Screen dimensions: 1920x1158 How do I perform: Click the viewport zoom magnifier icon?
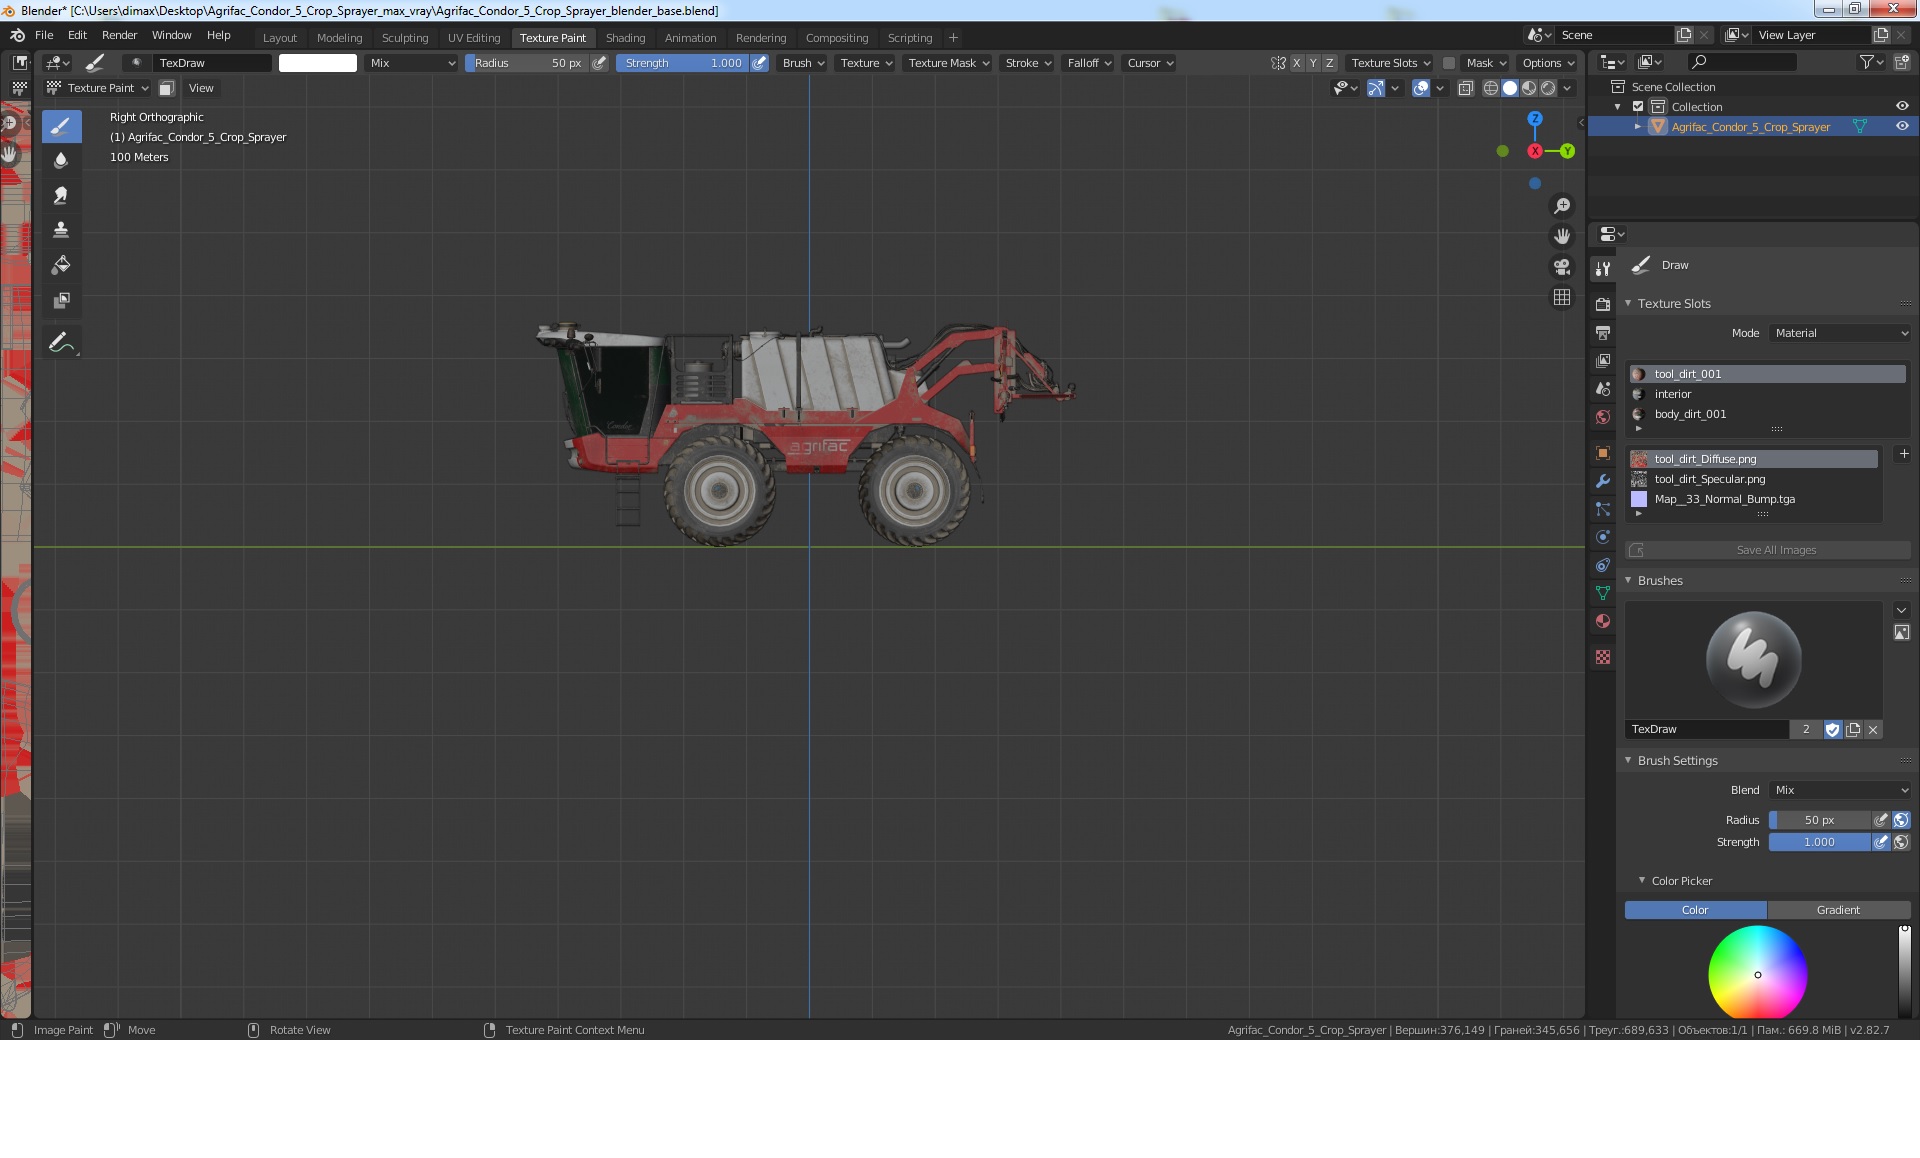pos(1561,206)
